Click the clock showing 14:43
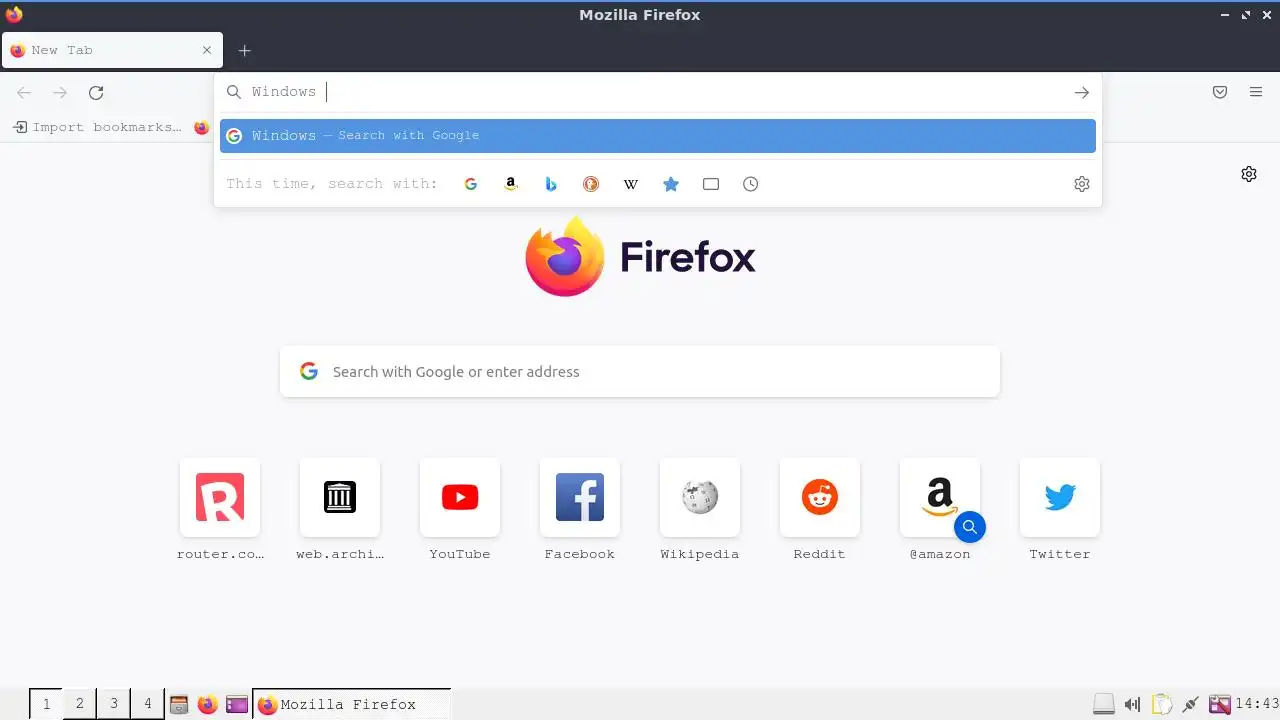This screenshot has width=1280, height=720. point(1257,704)
